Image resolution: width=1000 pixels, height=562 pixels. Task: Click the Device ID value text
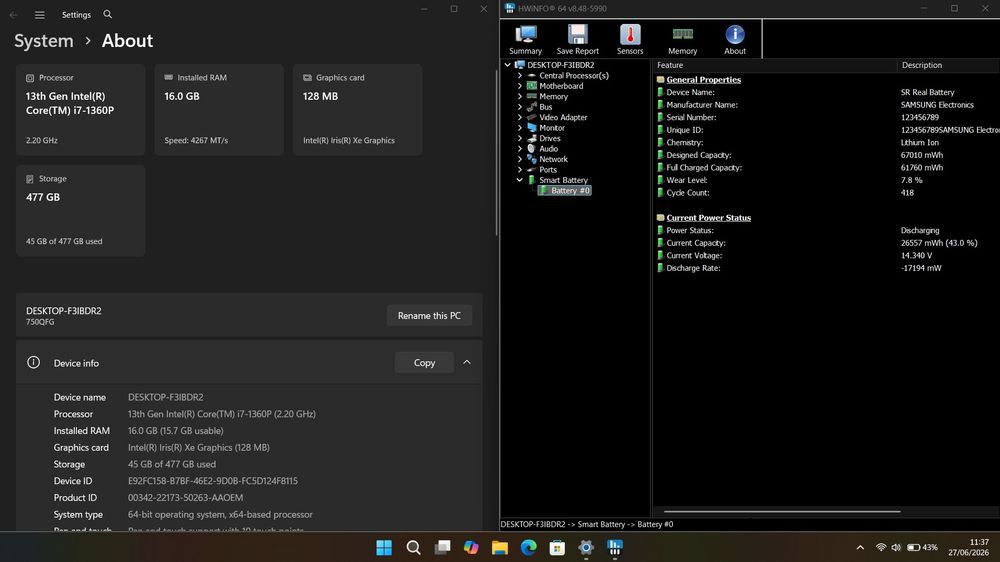tap(212, 481)
